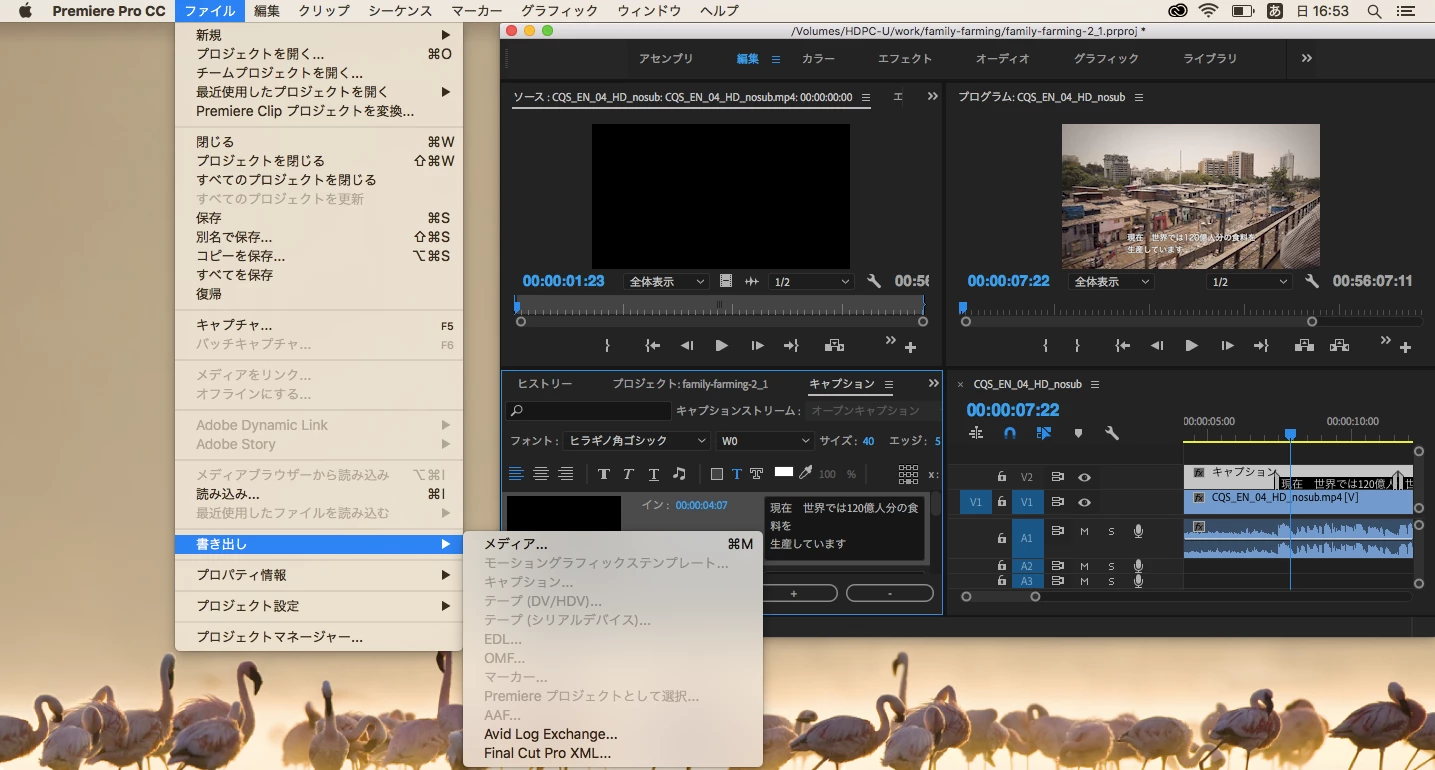Viewport: 1435px width, 770px height.
Task: Switch to カラー workspace tab
Action: [x=818, y=59]
